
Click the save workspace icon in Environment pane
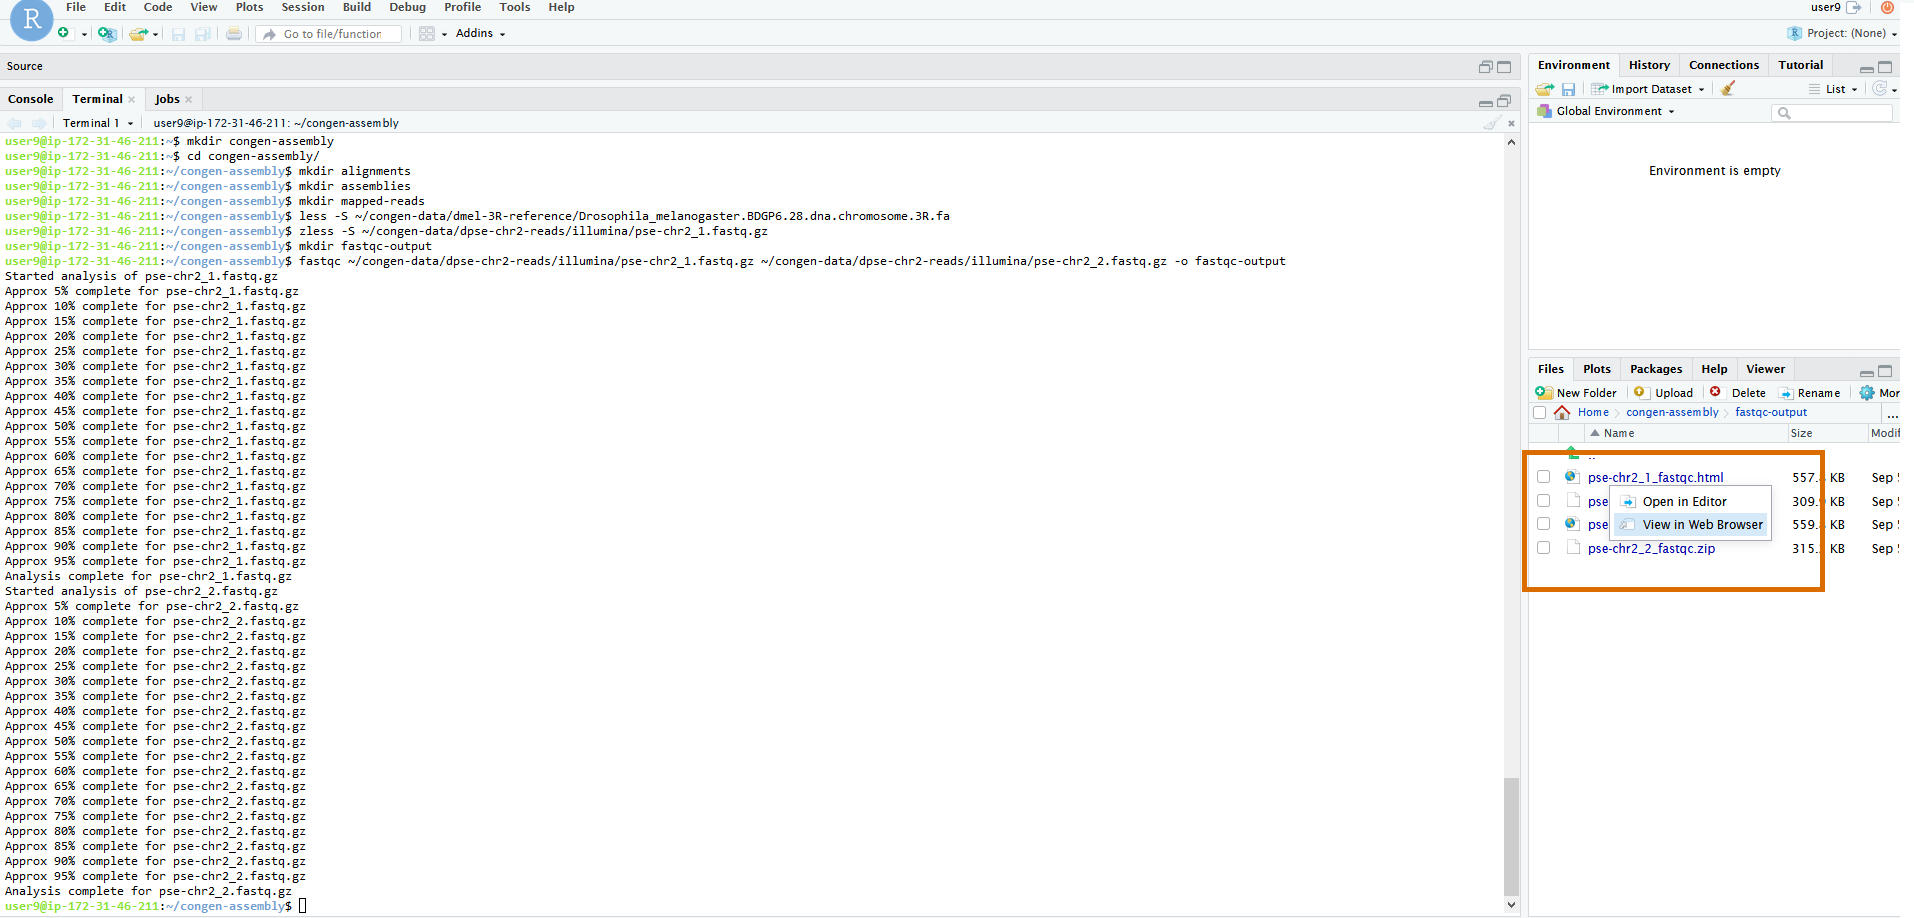[x=1569, y=89]
